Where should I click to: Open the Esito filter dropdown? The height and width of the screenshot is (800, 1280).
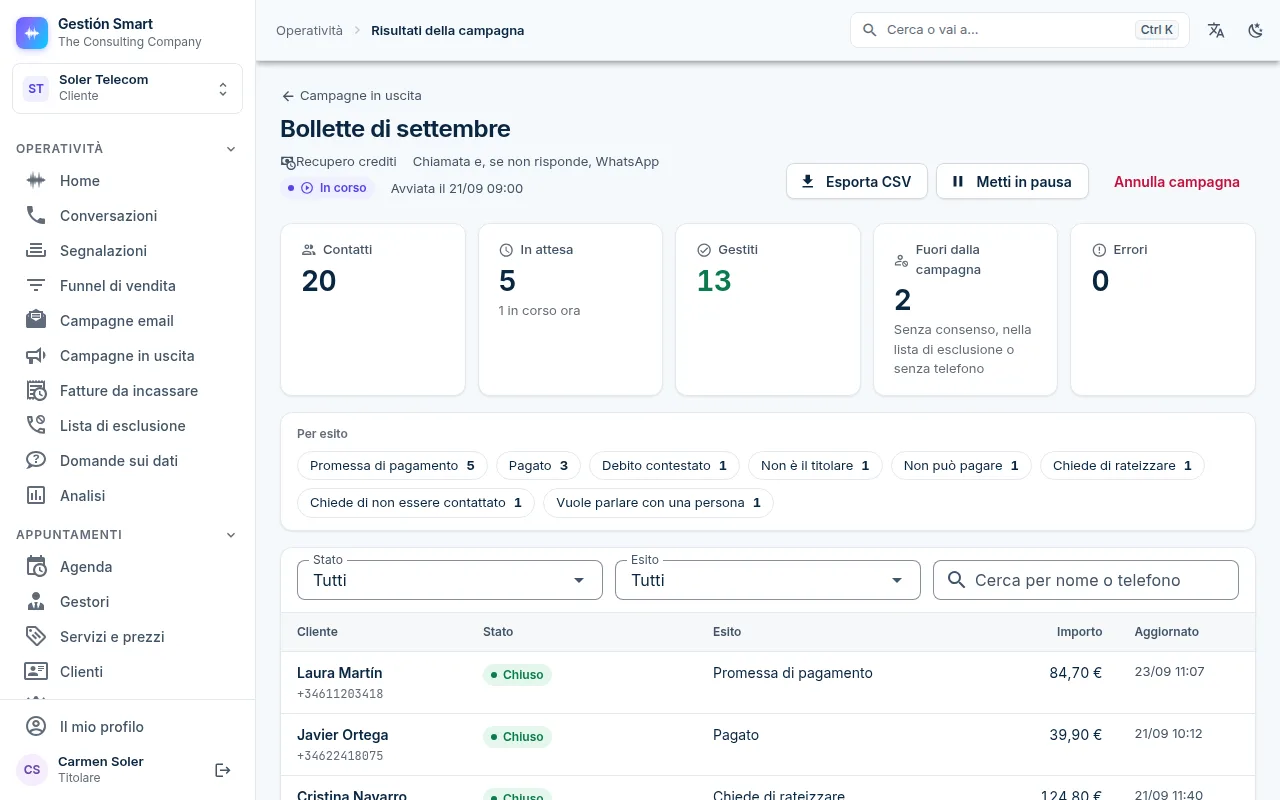[768, 580]
